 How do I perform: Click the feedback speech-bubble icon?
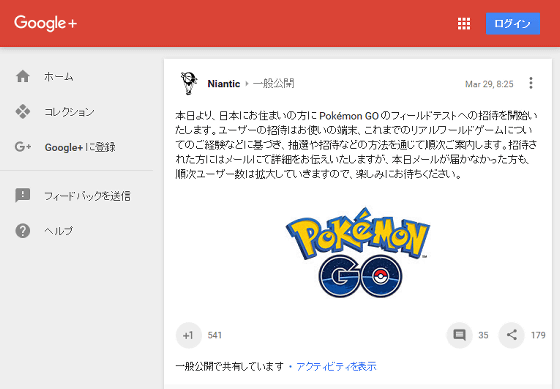pos(23,195)
